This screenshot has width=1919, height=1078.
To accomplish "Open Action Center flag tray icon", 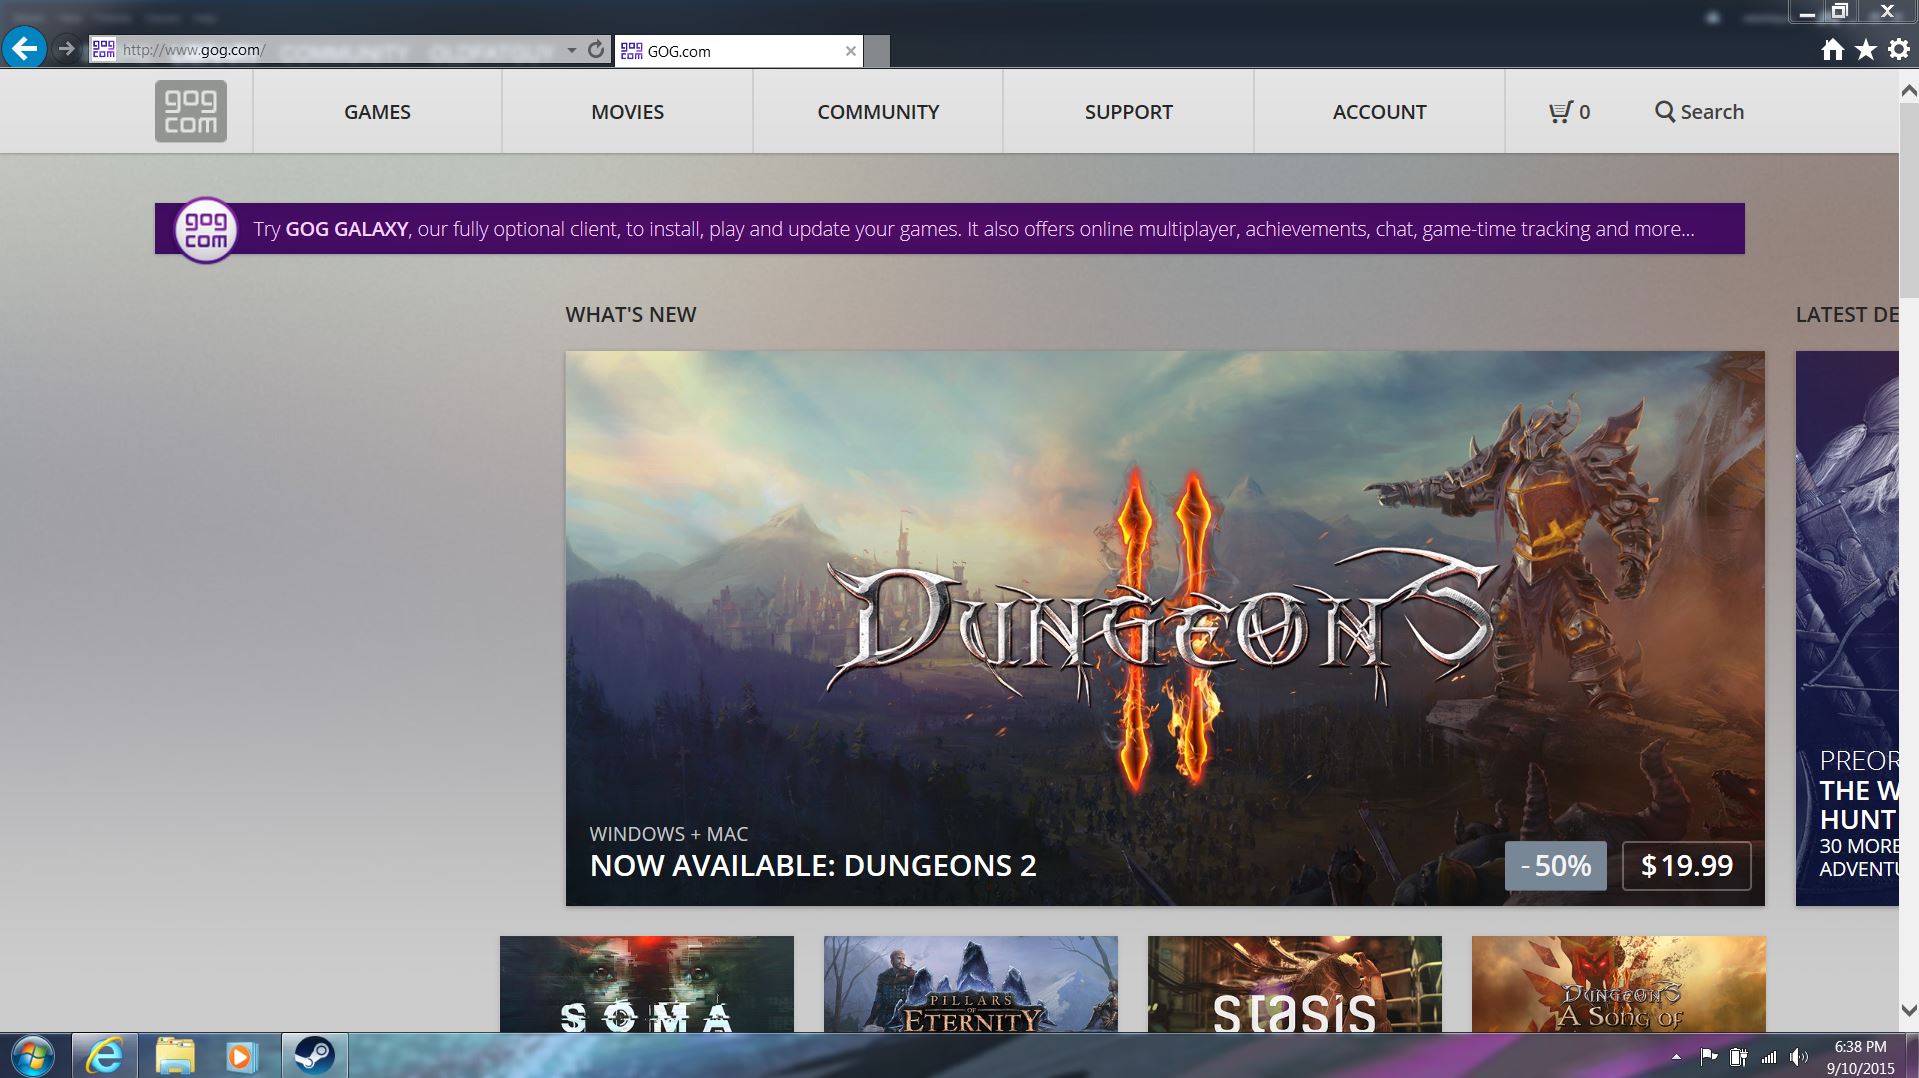I will [1708, 1057].
